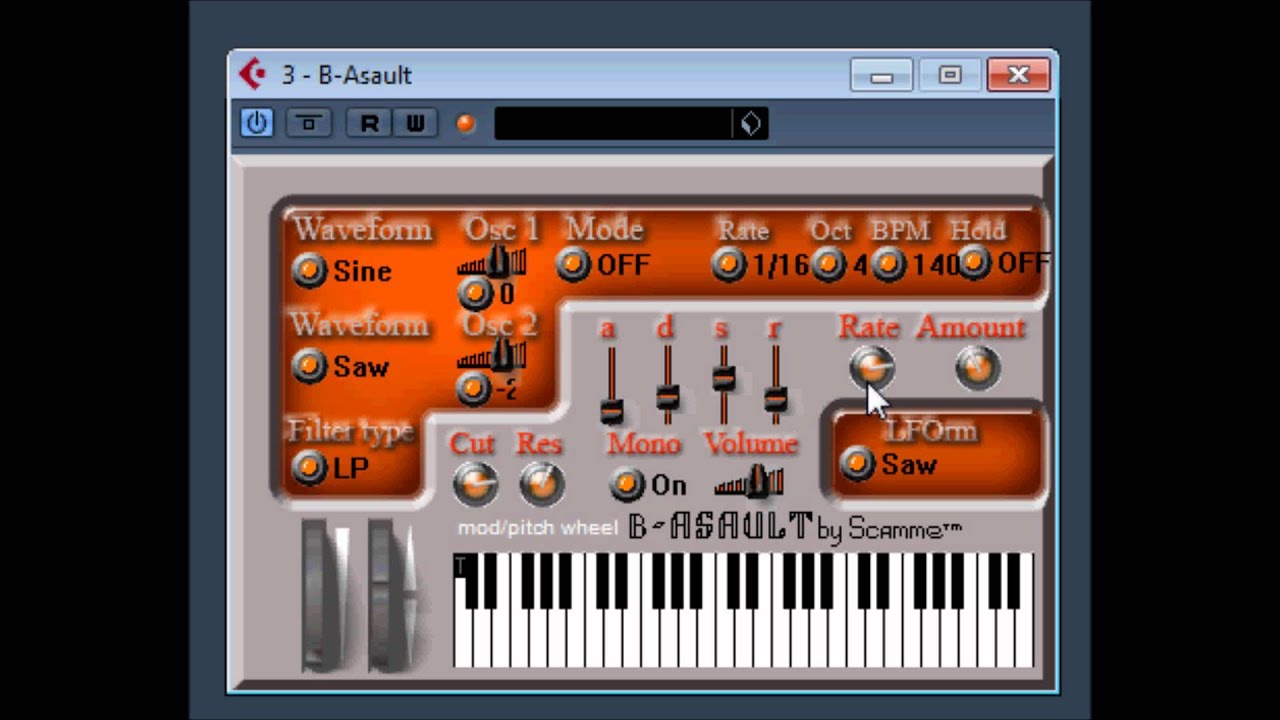Toggle the Hold knob (OFF)
Screen dimensions: 1280x720
click(974, 262)
